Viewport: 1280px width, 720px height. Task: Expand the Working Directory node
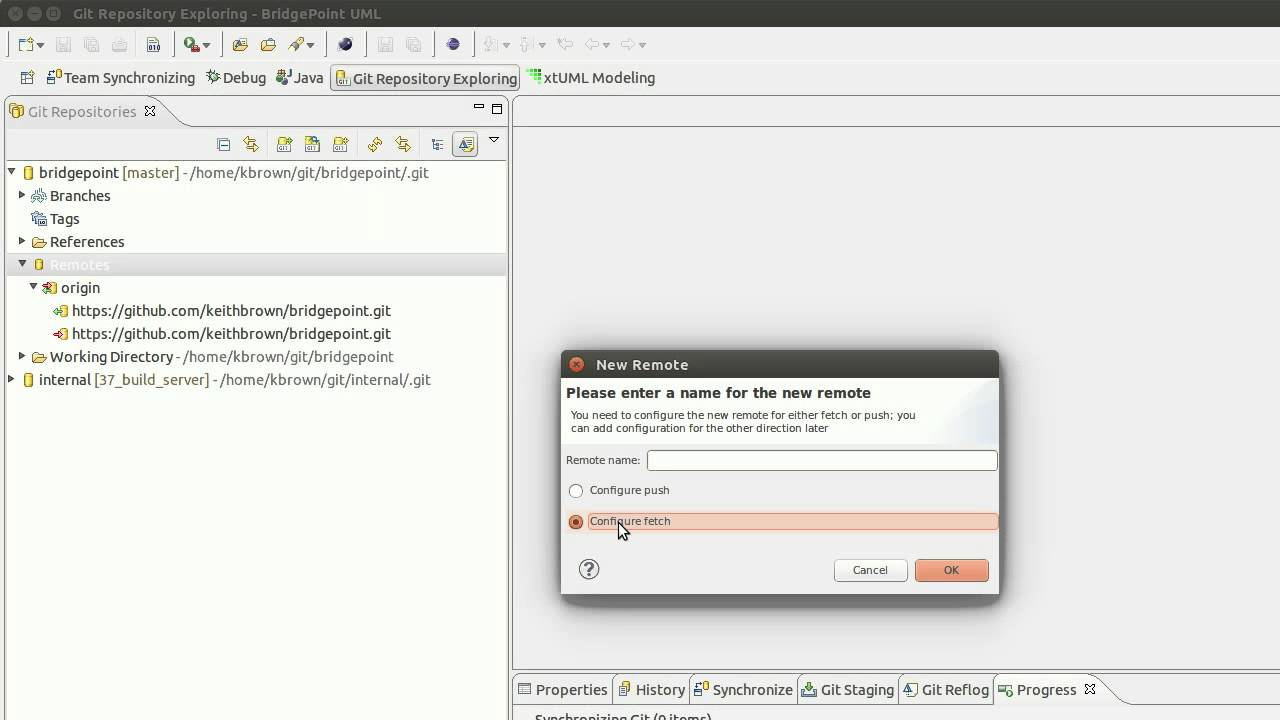(x=22, y=356)
